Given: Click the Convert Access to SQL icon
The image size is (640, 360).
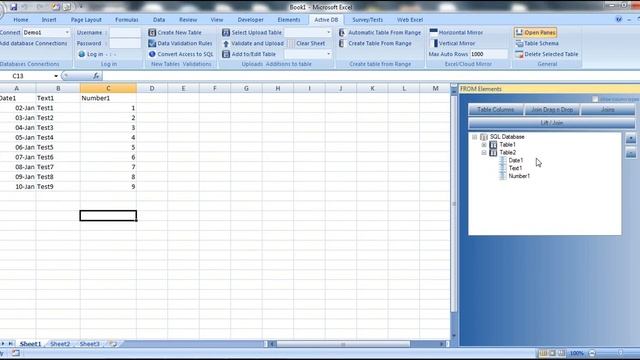Looking at the screenshot, I should tap(152, 54).
